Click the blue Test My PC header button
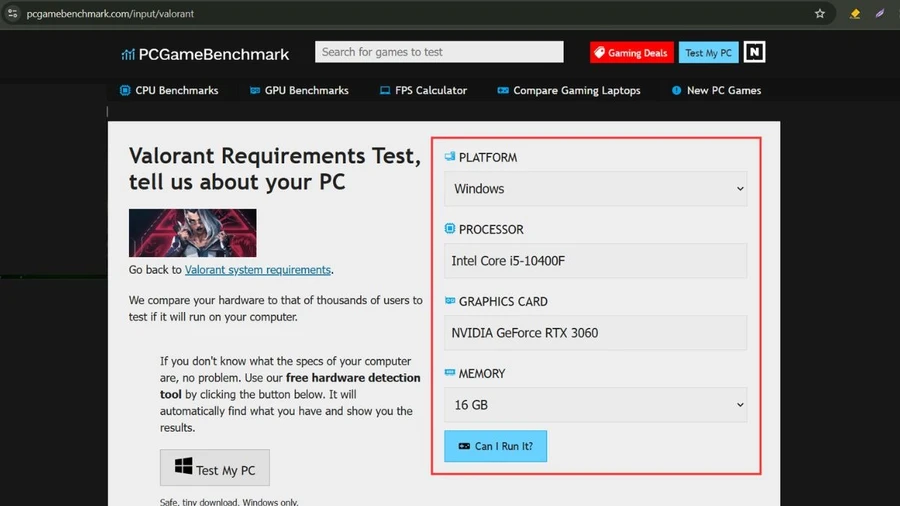Image resolution: width=900 pixels, height=506 pixels. click(x=708, y=52)
